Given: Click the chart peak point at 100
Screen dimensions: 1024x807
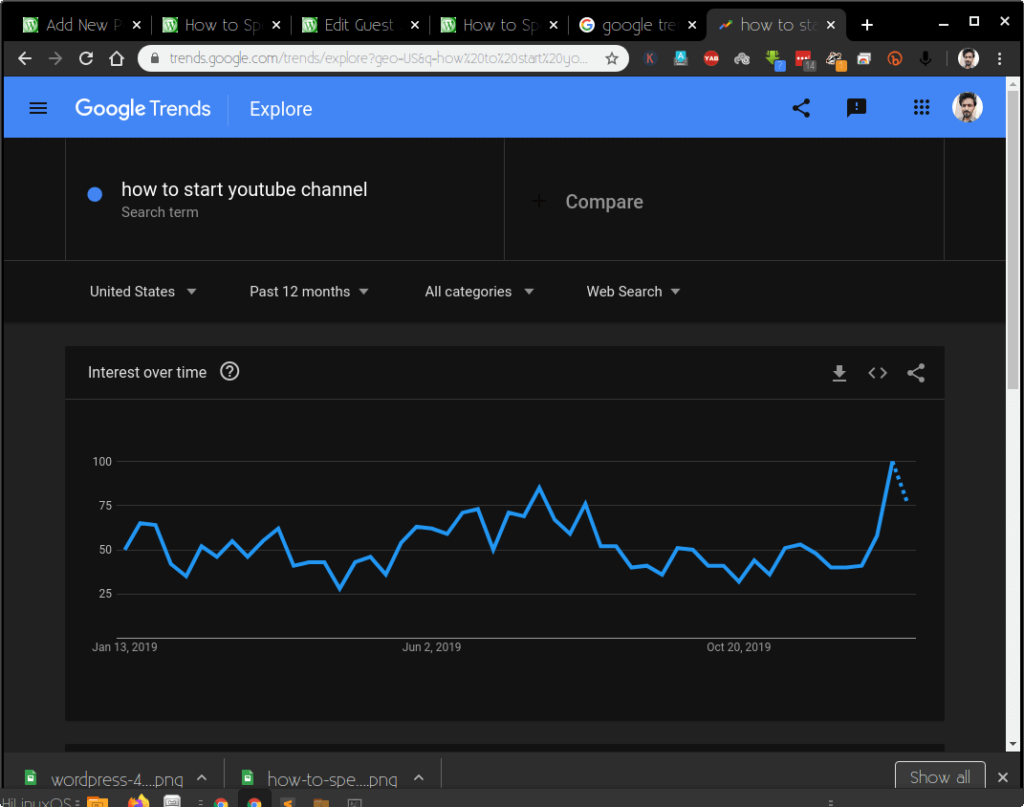Looking at the screenshot, I should coord(892,462).
